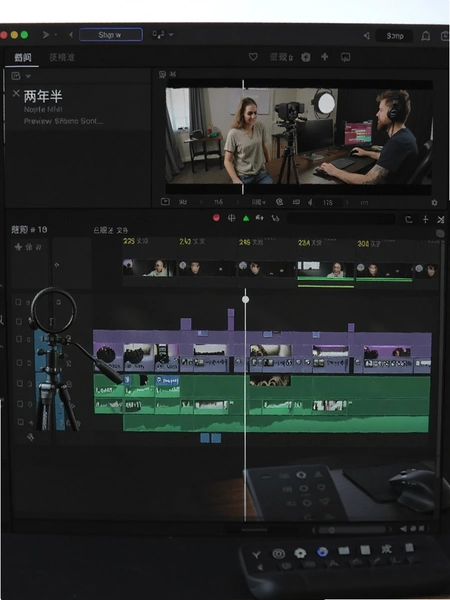Viewport: 450px width, 600px height.
Task: Click the horizontal zoom slider below timeline
Action: (x=352, y=530)
